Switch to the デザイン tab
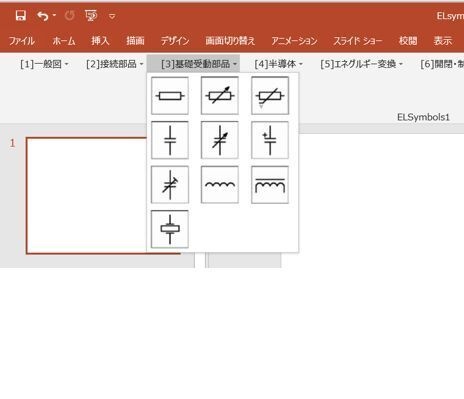The width and height of the screenshot is (464, 399). click(175, 41)
